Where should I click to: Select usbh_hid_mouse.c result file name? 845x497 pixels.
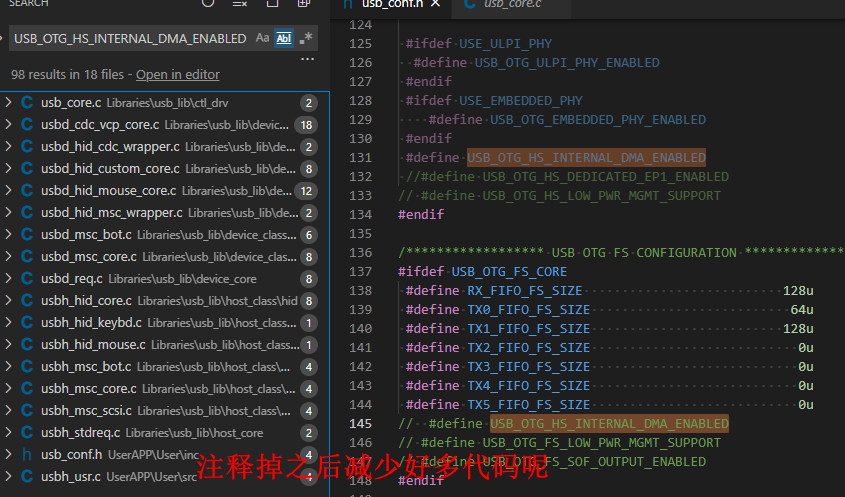pos(93,345)
